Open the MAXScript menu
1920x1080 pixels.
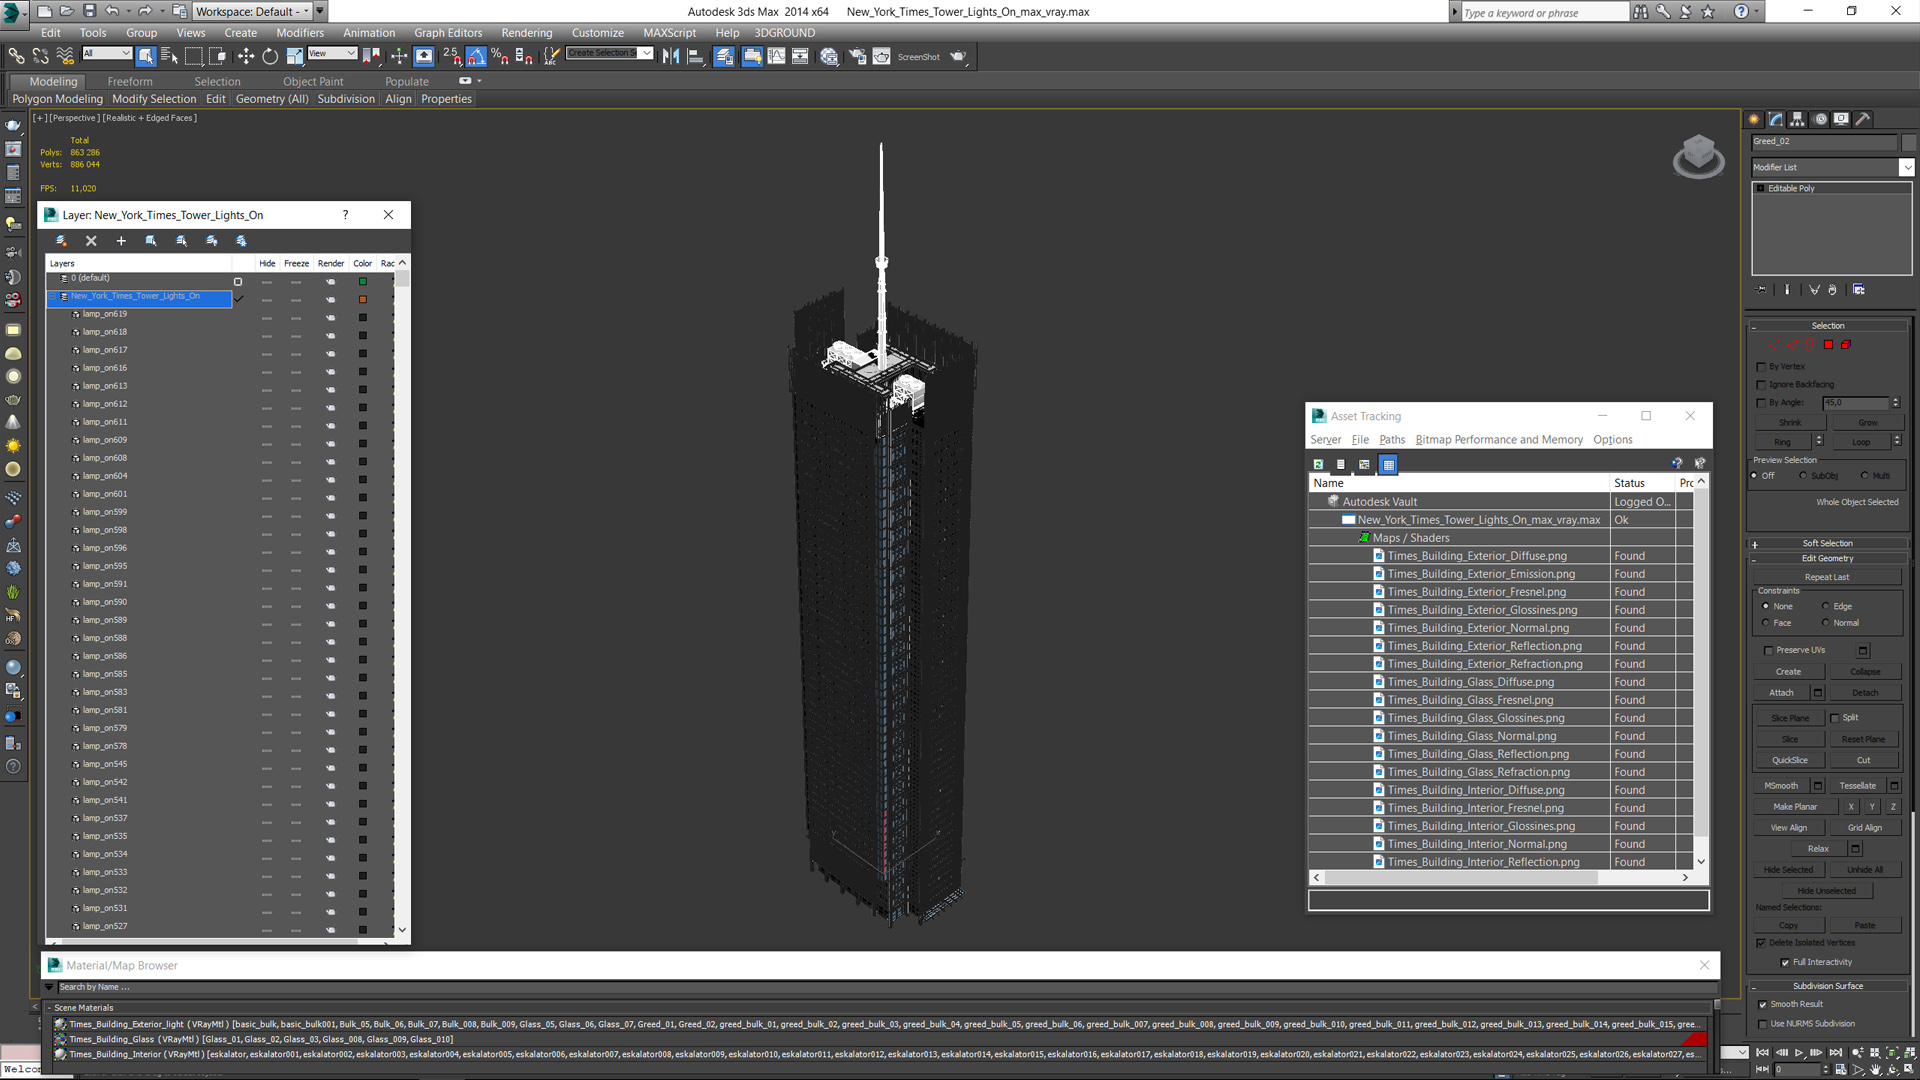tap(669, 33)
